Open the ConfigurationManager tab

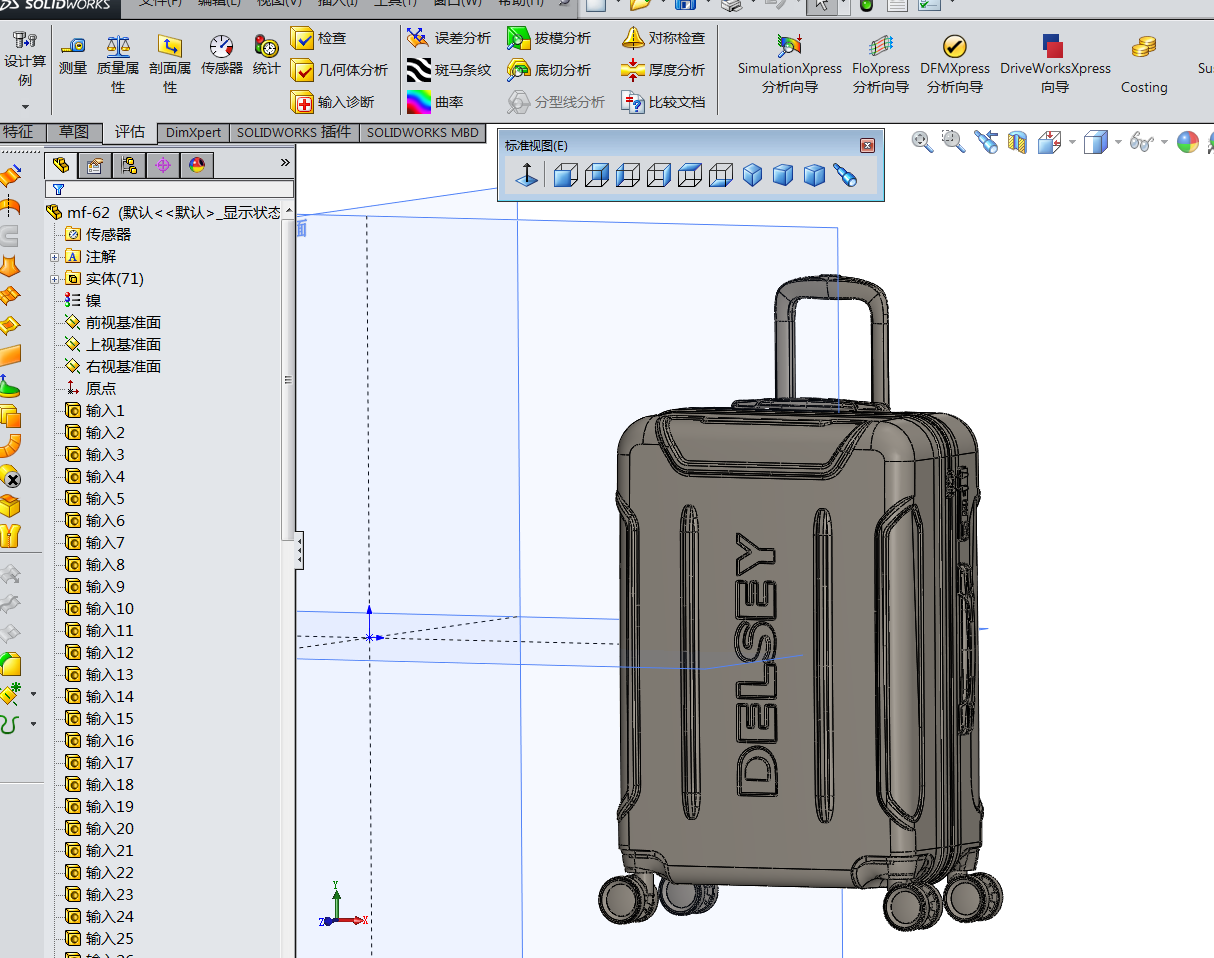(x=129, y=165)
